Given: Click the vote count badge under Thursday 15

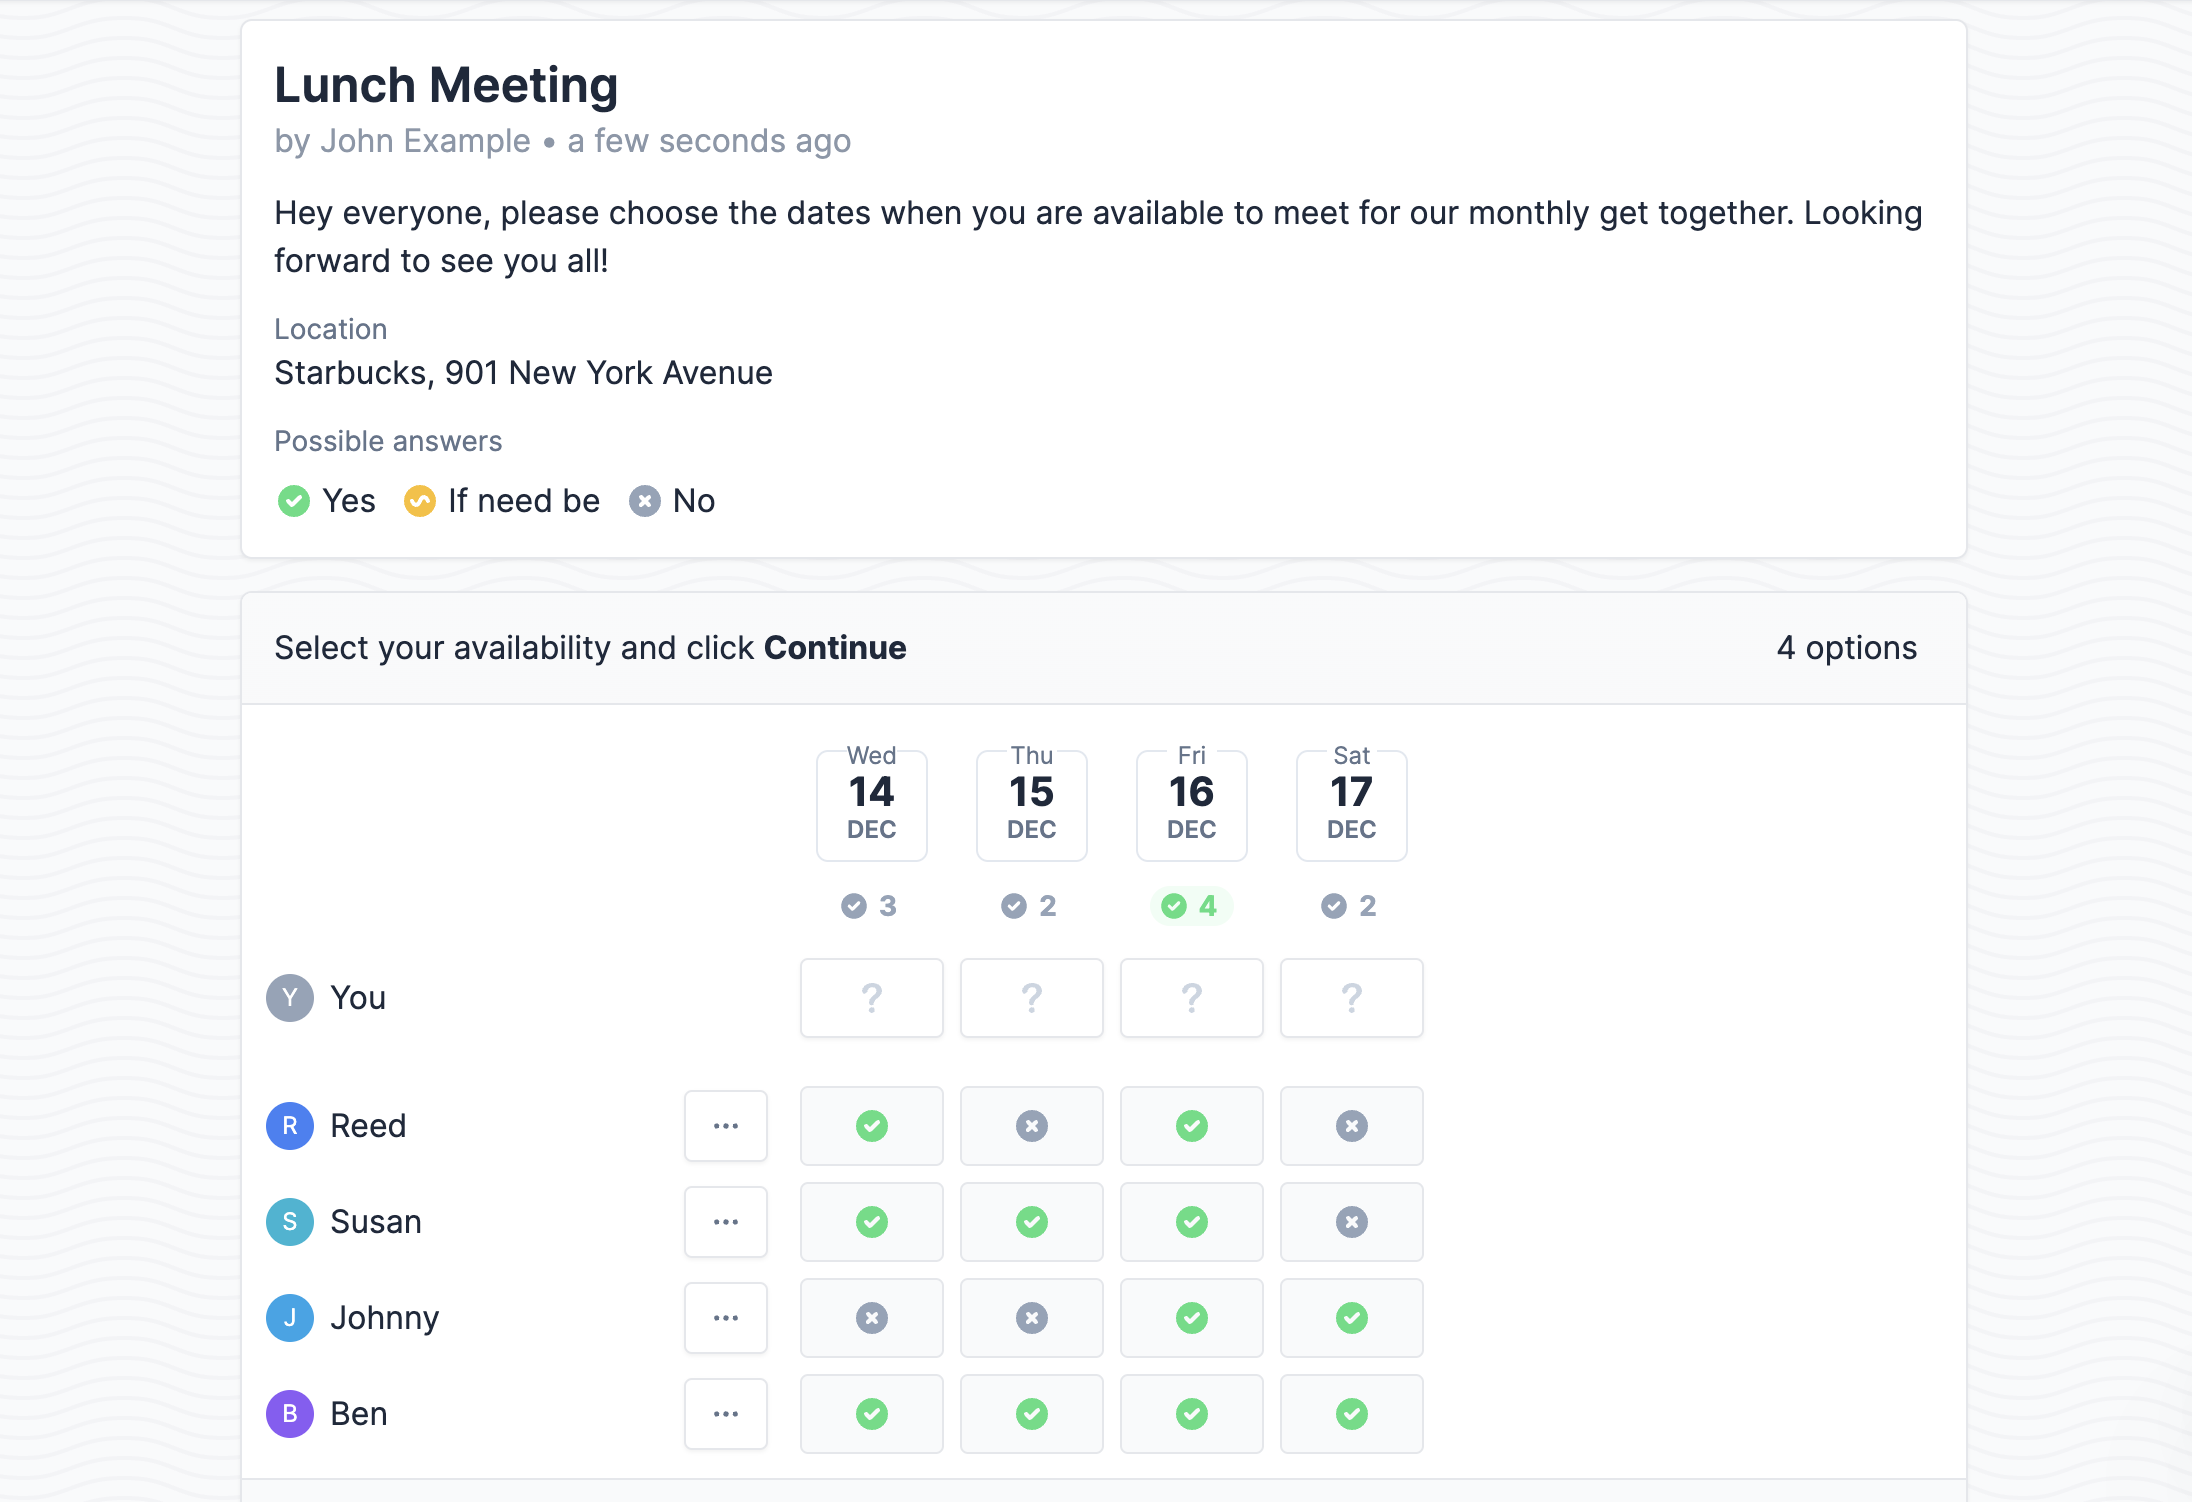Looking at the screenshot, I should pos(1031,906).
